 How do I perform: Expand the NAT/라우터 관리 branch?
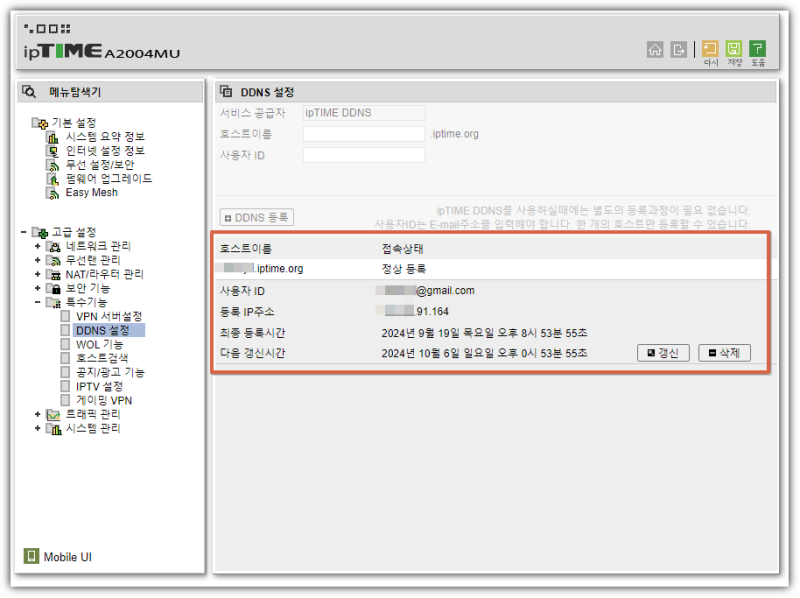tap(36, 273)
